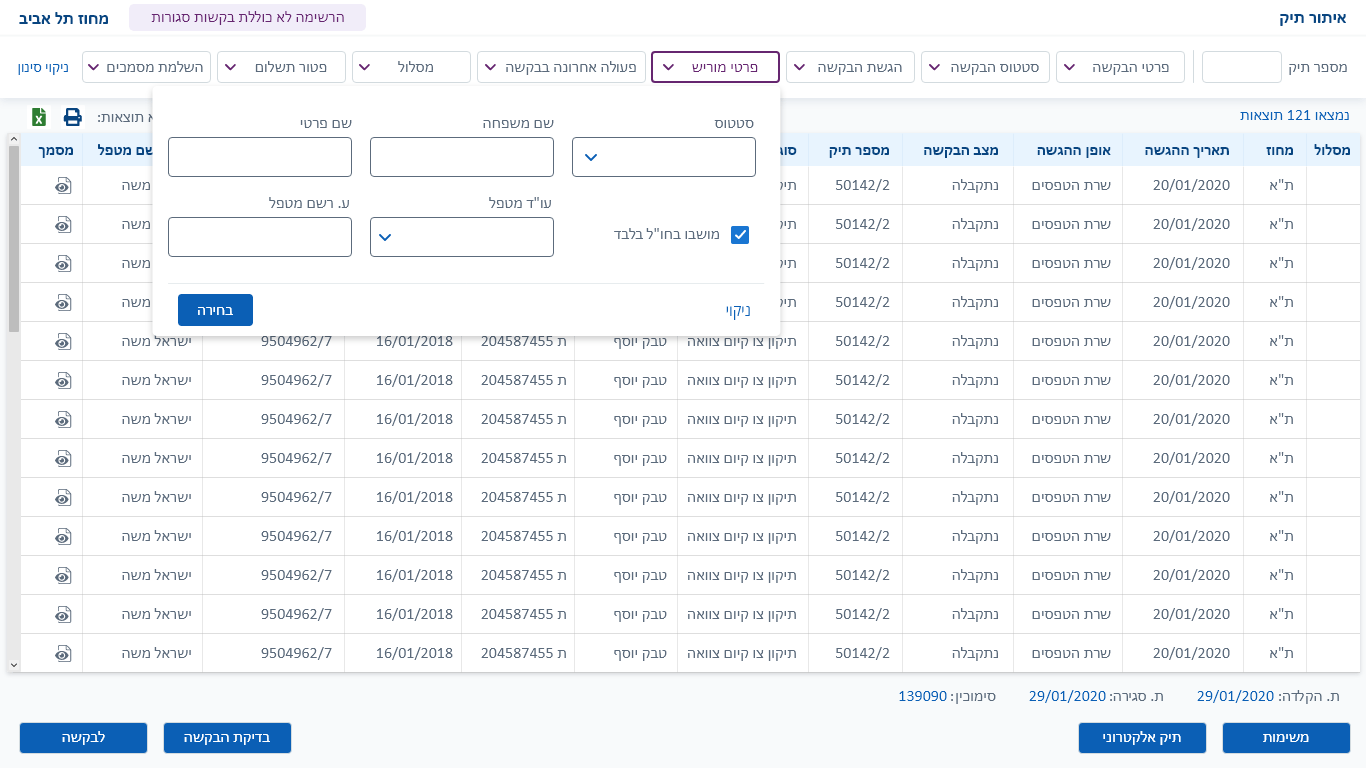The width and height of the screenshot is (1366, 768).
Task: Open the 'פעולה אחרונה בבקשה' filter dropdown
Action: point(562,67)
